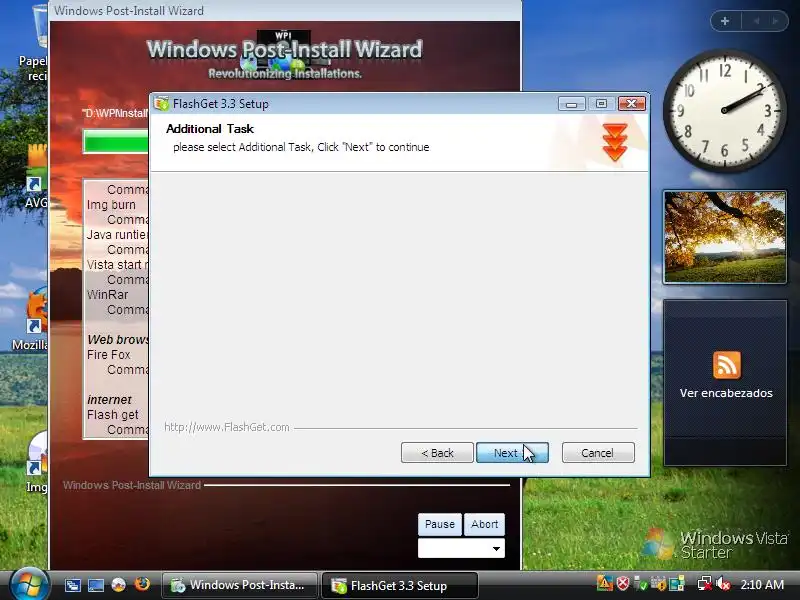The height and width of the screenshot is (600, 800).
Task: Open the red security shield tray icon
Action: [623, 583]
